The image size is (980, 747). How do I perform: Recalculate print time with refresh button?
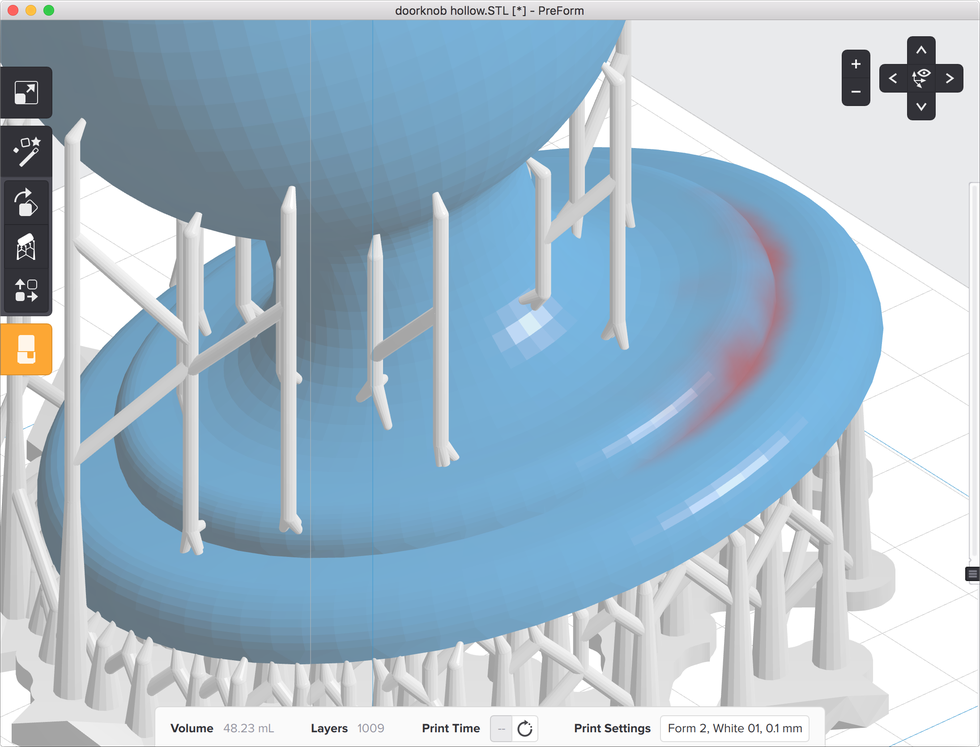pos(525,728)
